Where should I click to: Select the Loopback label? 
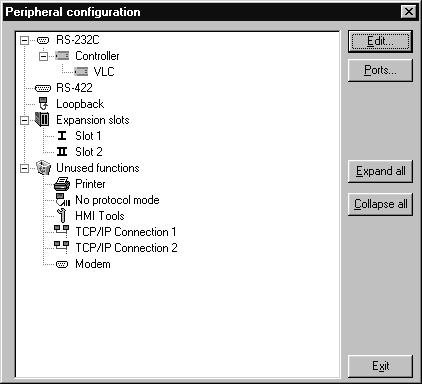tap(80, 104)
